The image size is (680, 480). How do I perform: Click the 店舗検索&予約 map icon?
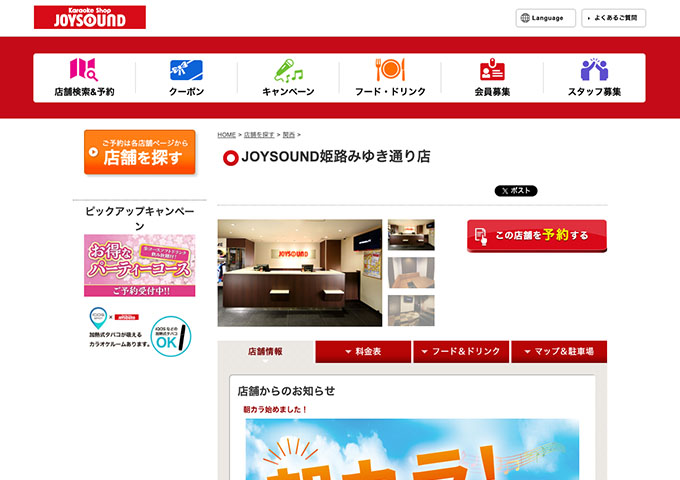coord(84,69)
